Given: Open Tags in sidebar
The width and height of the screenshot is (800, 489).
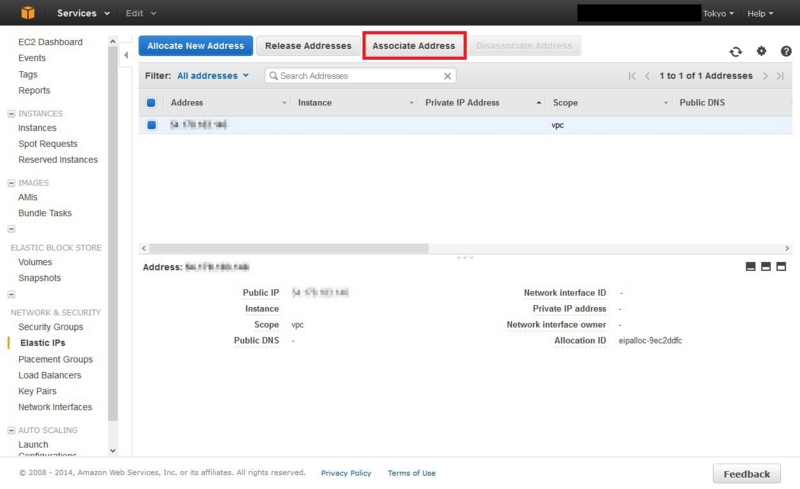Looking at the screenshot, I should 28,74.
